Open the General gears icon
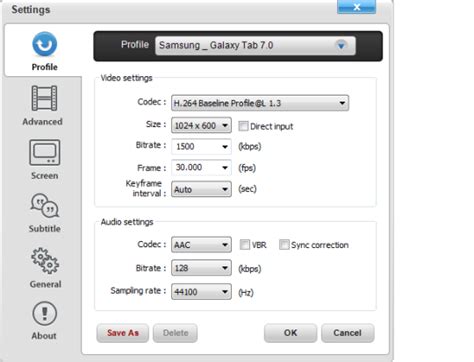474x362 pixels. tap(45, 261)
